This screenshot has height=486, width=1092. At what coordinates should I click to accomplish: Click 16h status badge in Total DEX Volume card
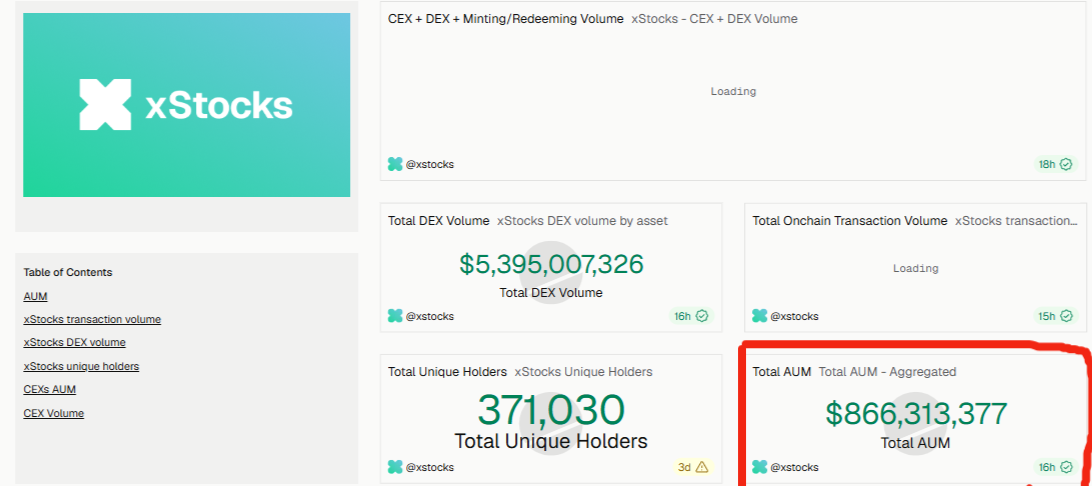[x=691, y=316]
